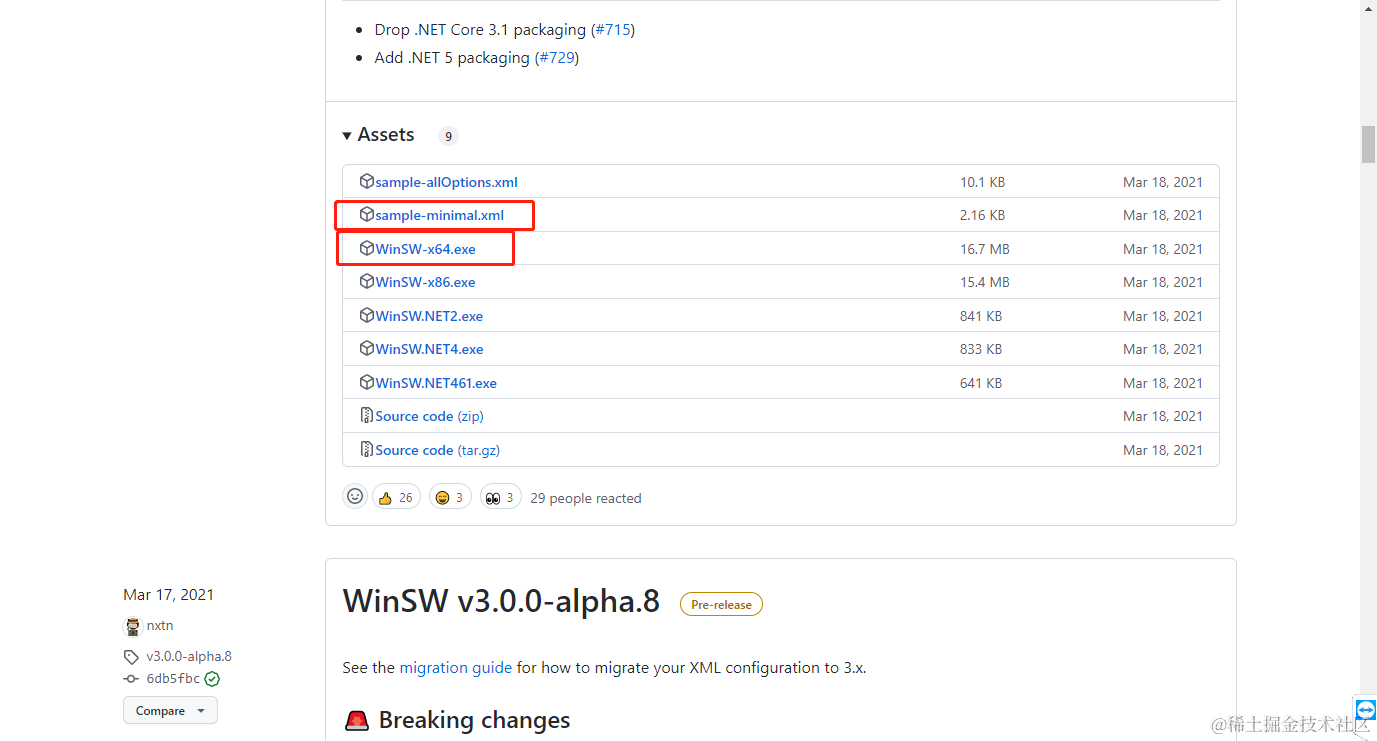Click the zip file icon beside Source code (zip)
The image size is (1377, 741).
click(367, 416)
